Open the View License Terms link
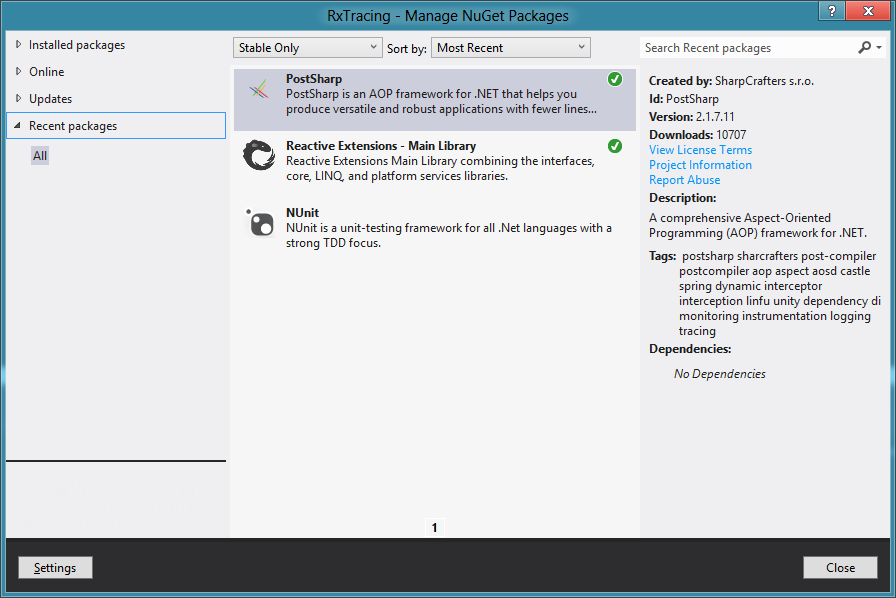 pyautogui.click(x=700, y=149)
